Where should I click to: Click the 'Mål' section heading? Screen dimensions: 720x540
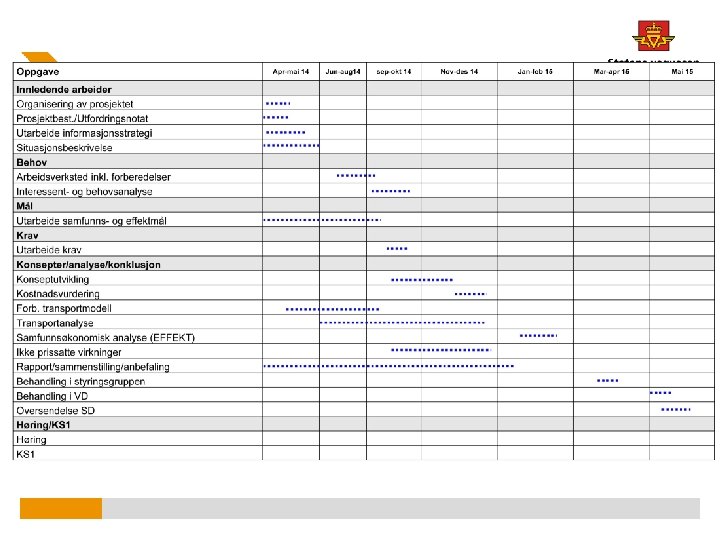click(x=24, y=206)
